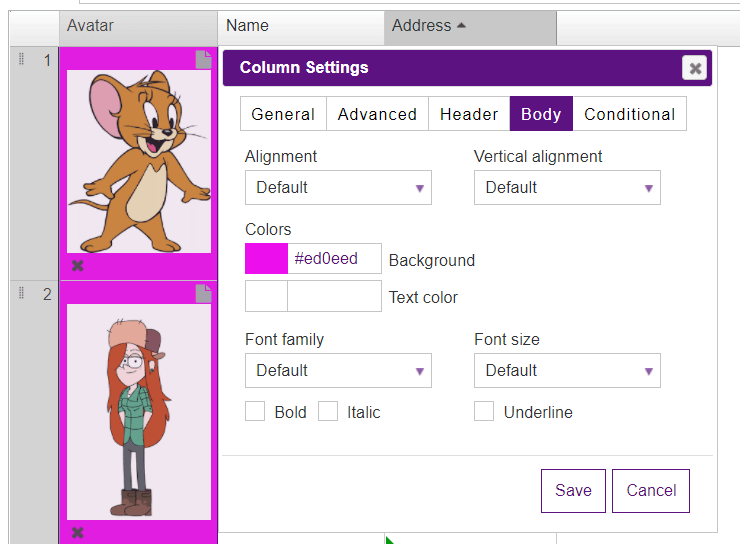This screenshot has height=544, width=740.
Task: Toggle the Underline checkbox
Action: tap(484, 411)
